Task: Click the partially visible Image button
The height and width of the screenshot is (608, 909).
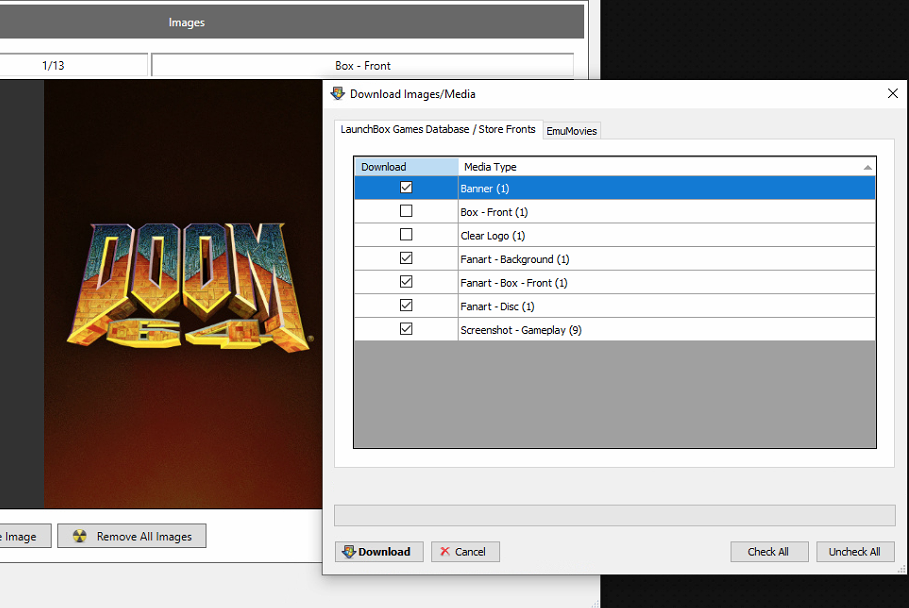Action: pos(26,536)
